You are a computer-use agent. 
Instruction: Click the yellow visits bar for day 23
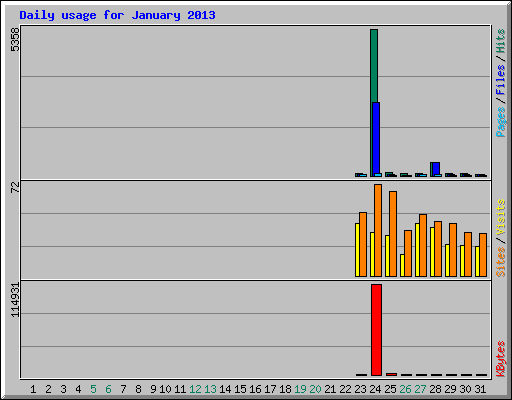pyautogui.click(x=357, y=250)
